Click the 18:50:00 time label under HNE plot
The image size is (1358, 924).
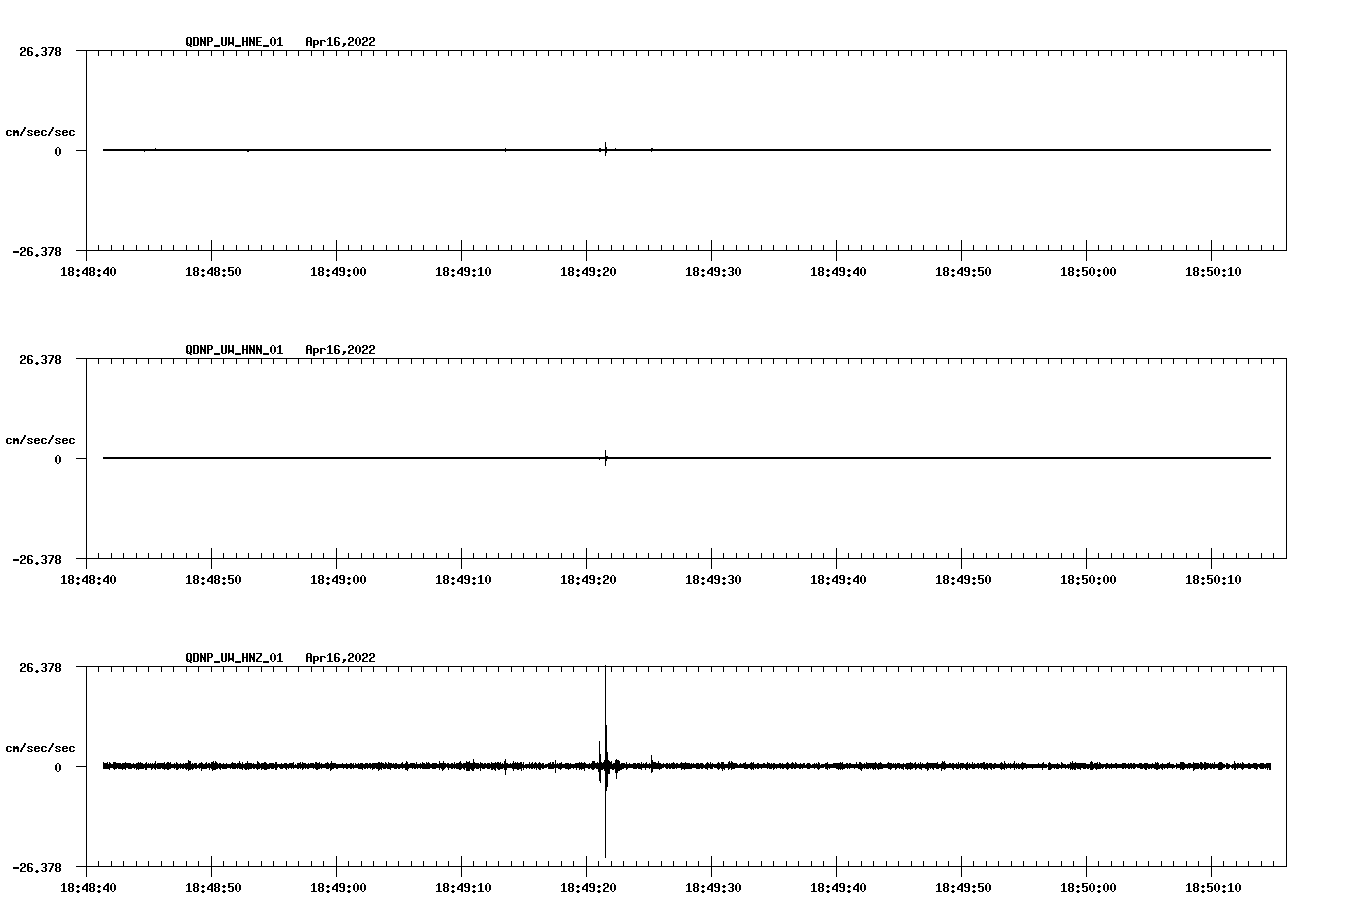[x=1087, y=272]
